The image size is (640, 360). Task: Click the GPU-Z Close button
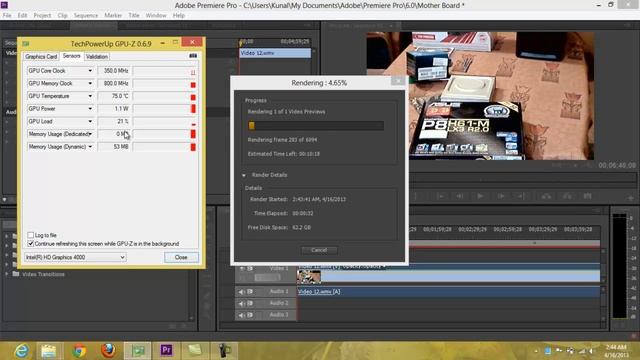pyautogui.click(x=181, y=257)
